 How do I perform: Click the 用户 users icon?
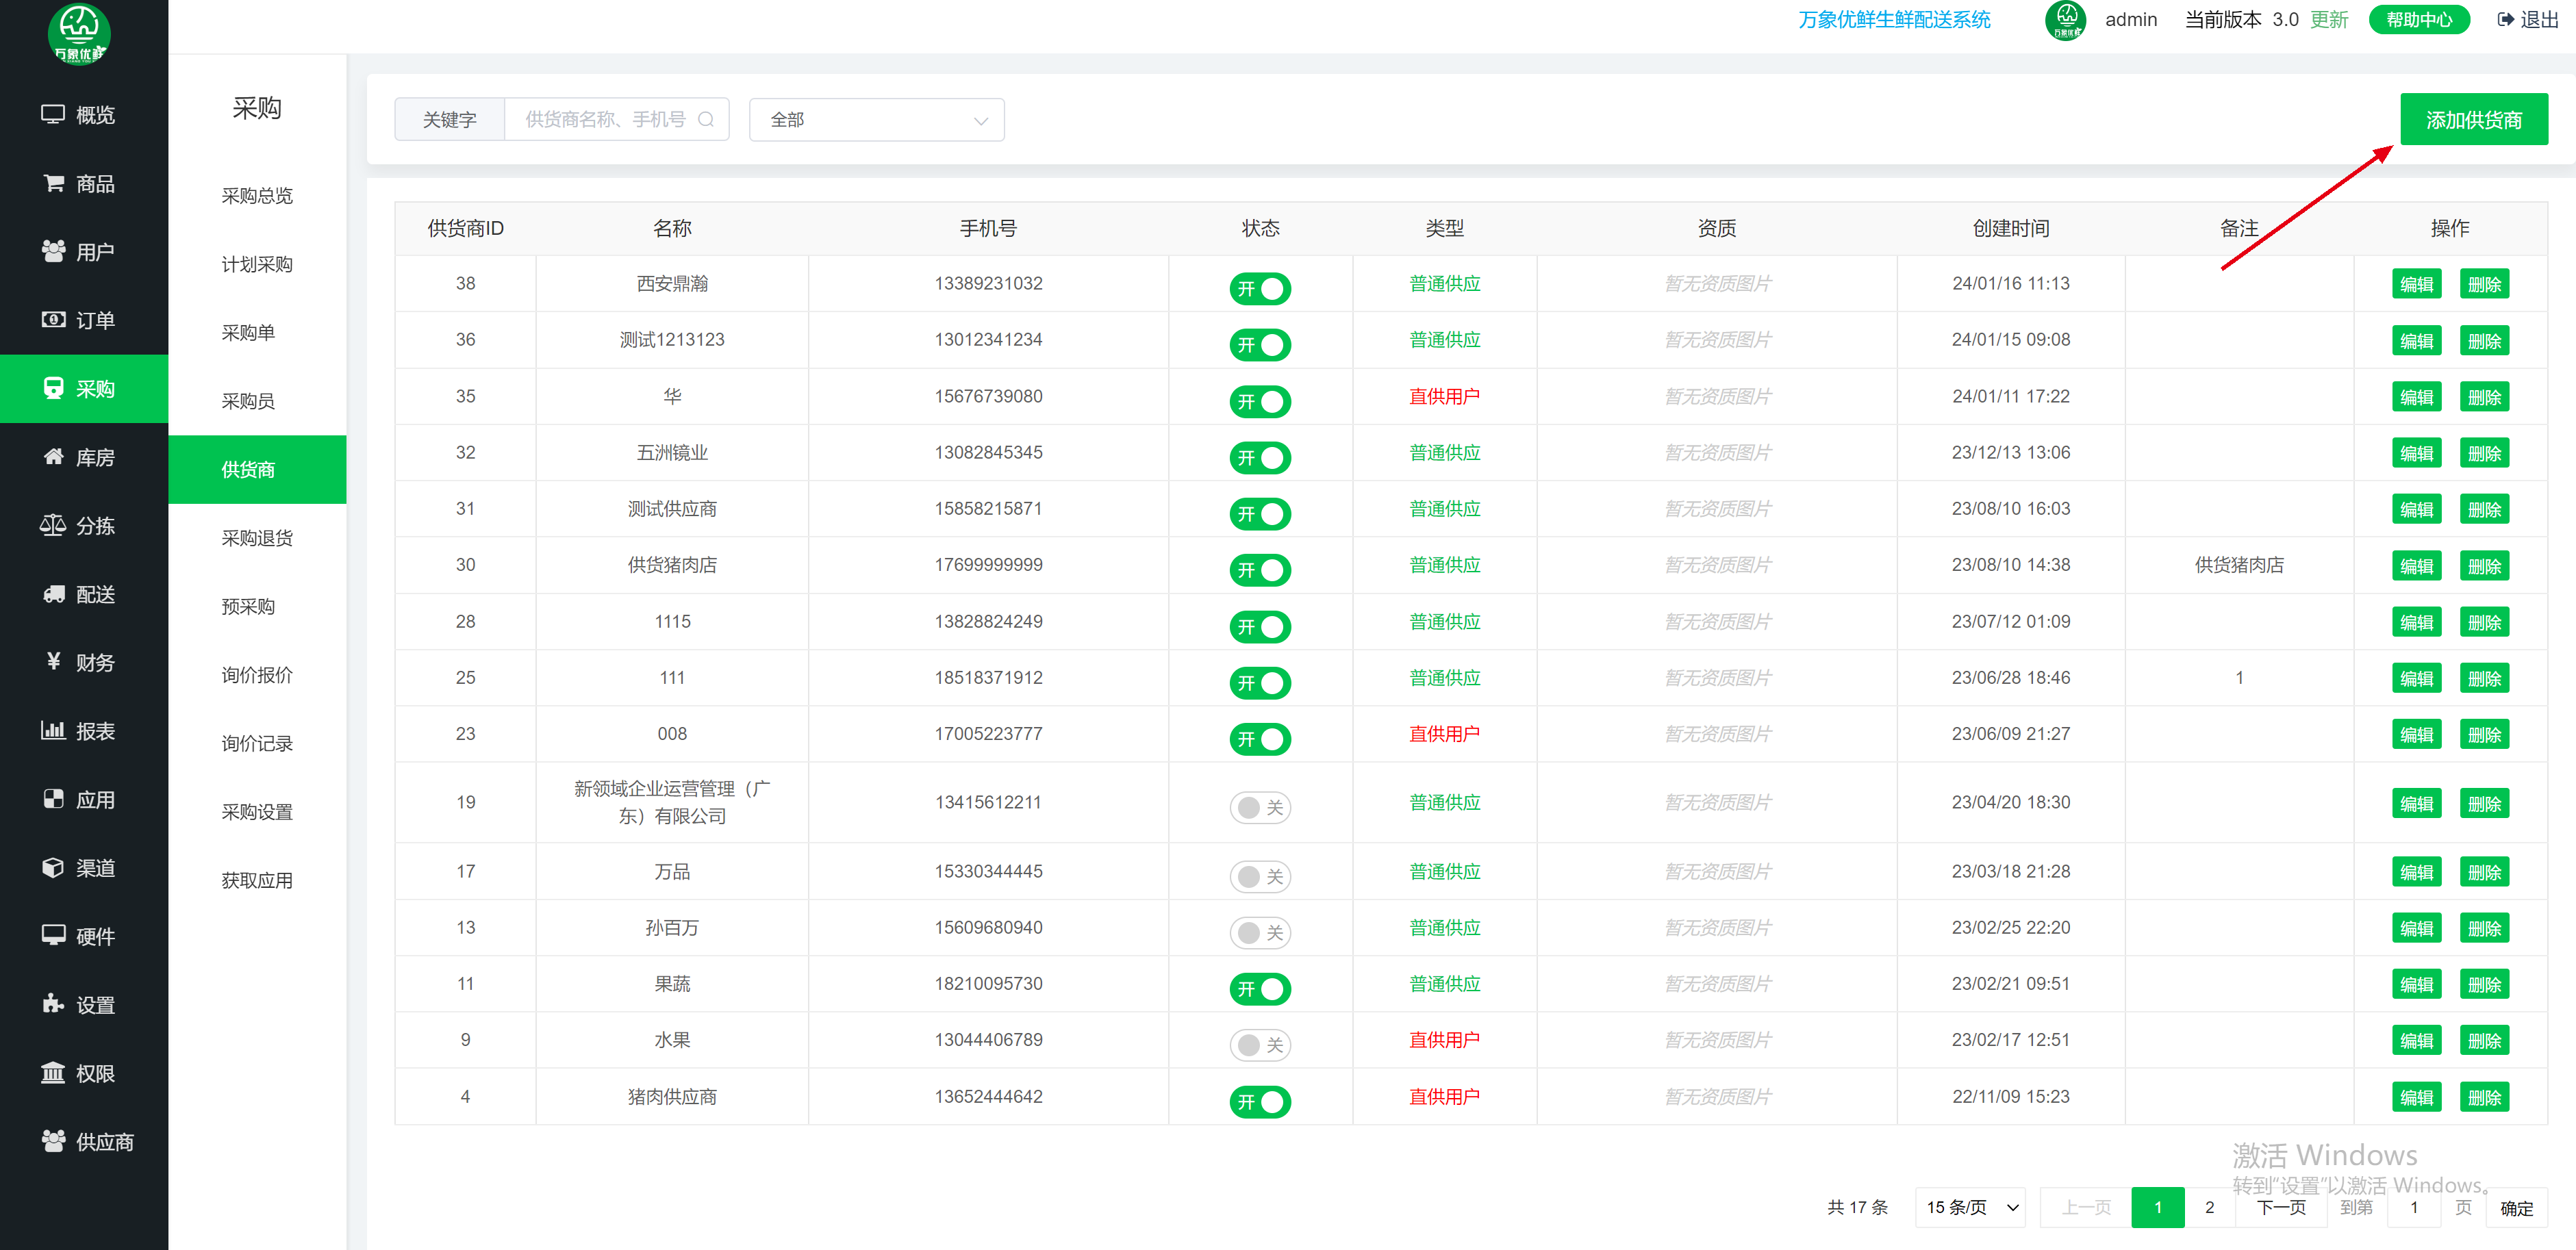coord(53,251)
